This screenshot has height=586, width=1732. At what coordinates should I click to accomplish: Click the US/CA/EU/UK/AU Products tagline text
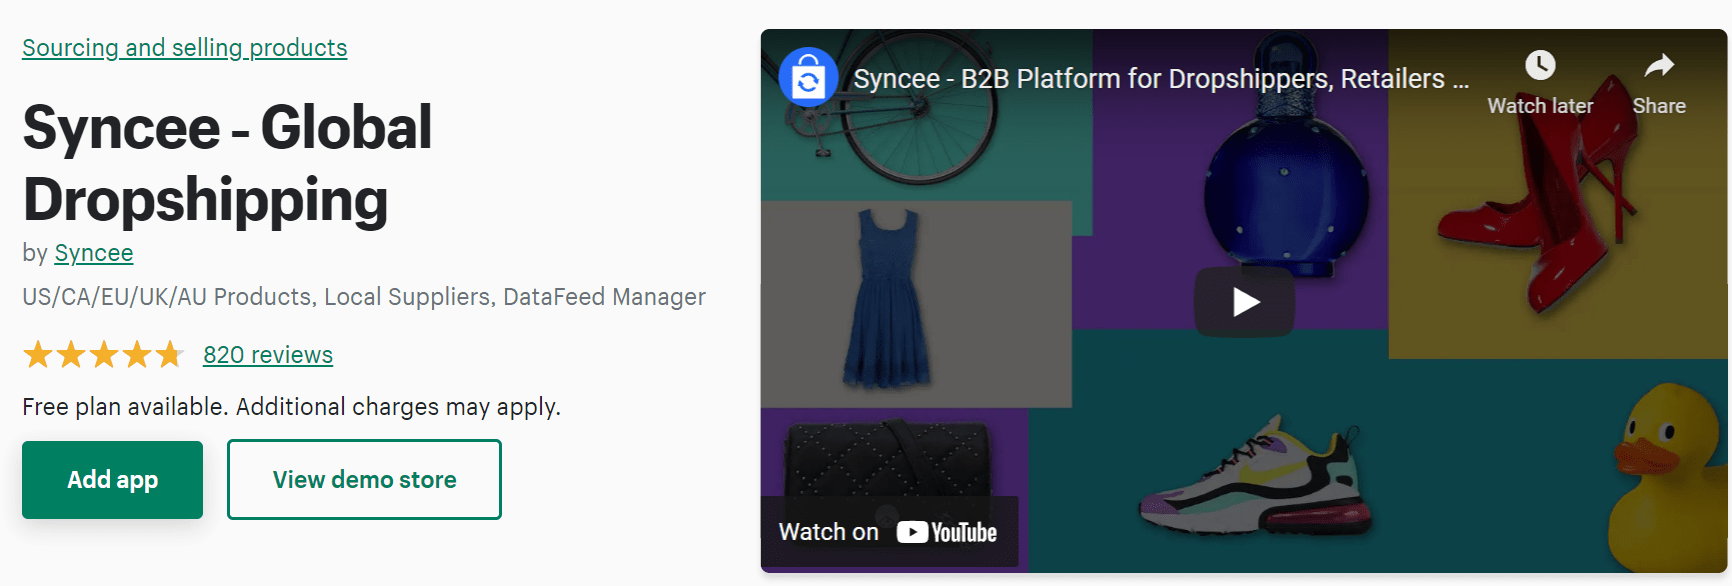(x=364, y=297)
